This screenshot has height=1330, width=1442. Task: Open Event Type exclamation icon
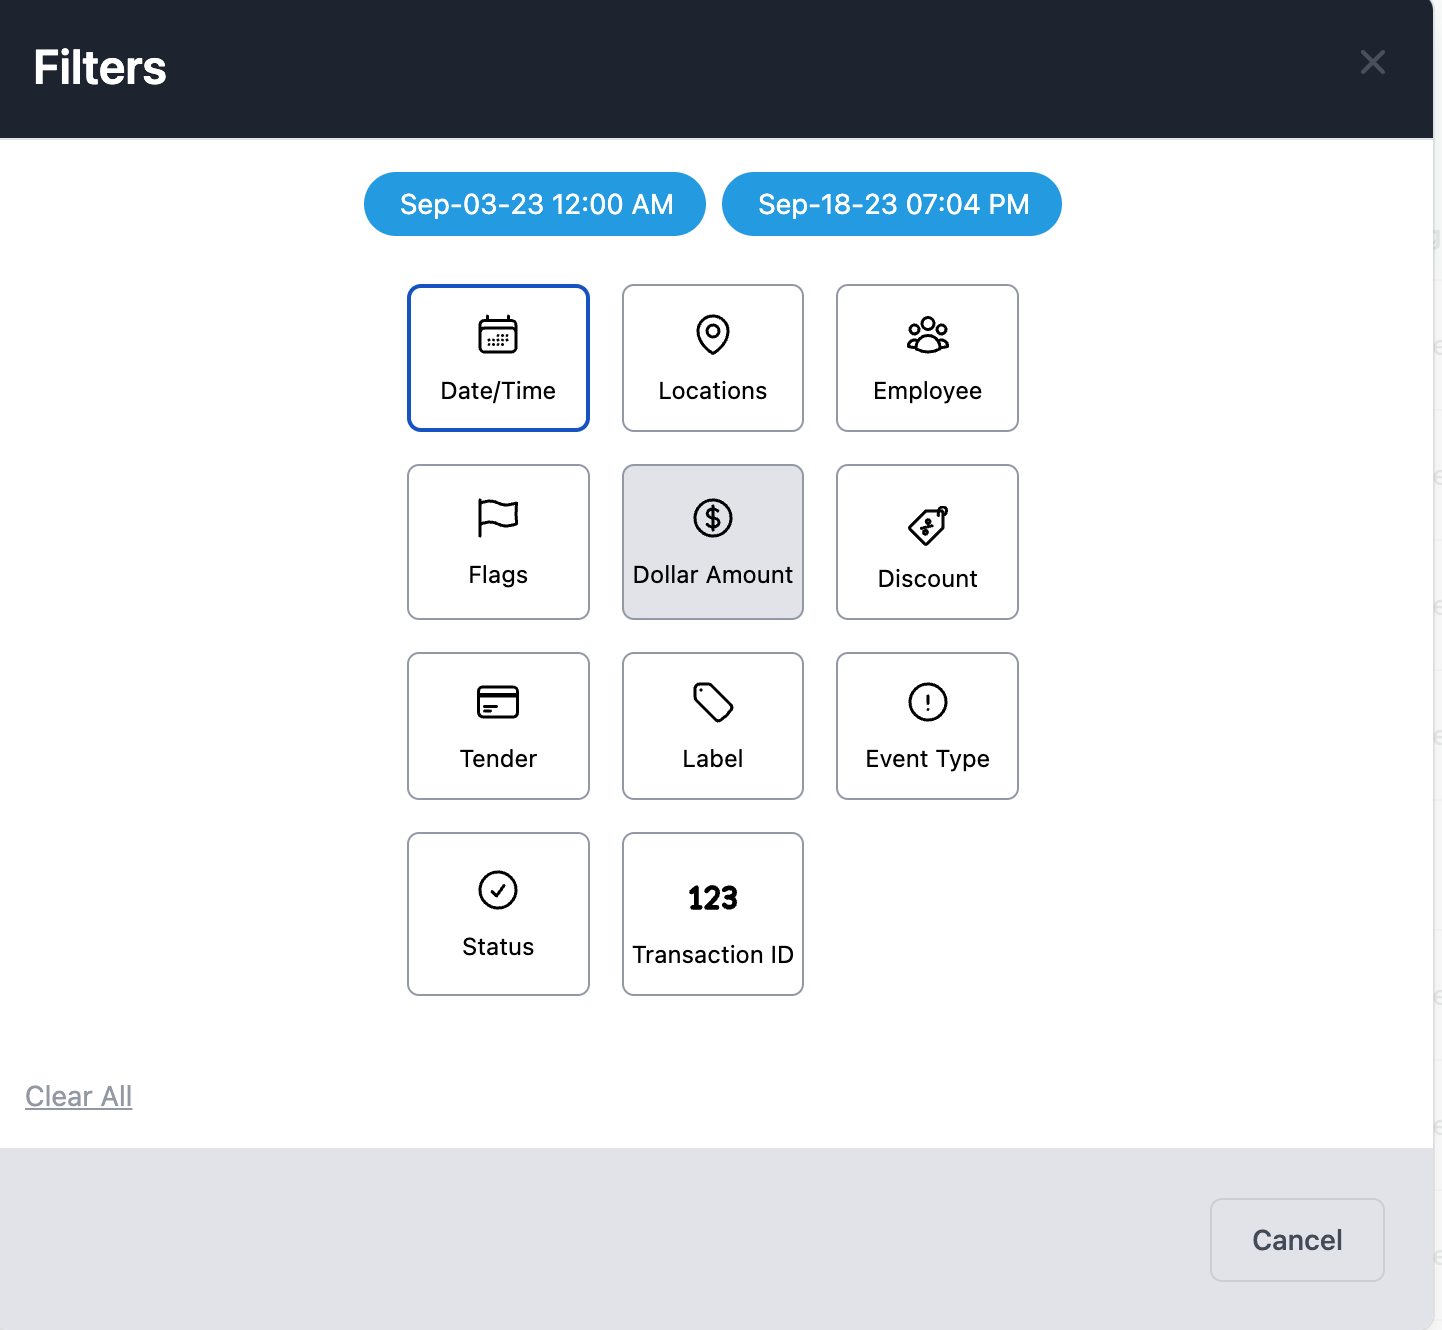point(927,702)
